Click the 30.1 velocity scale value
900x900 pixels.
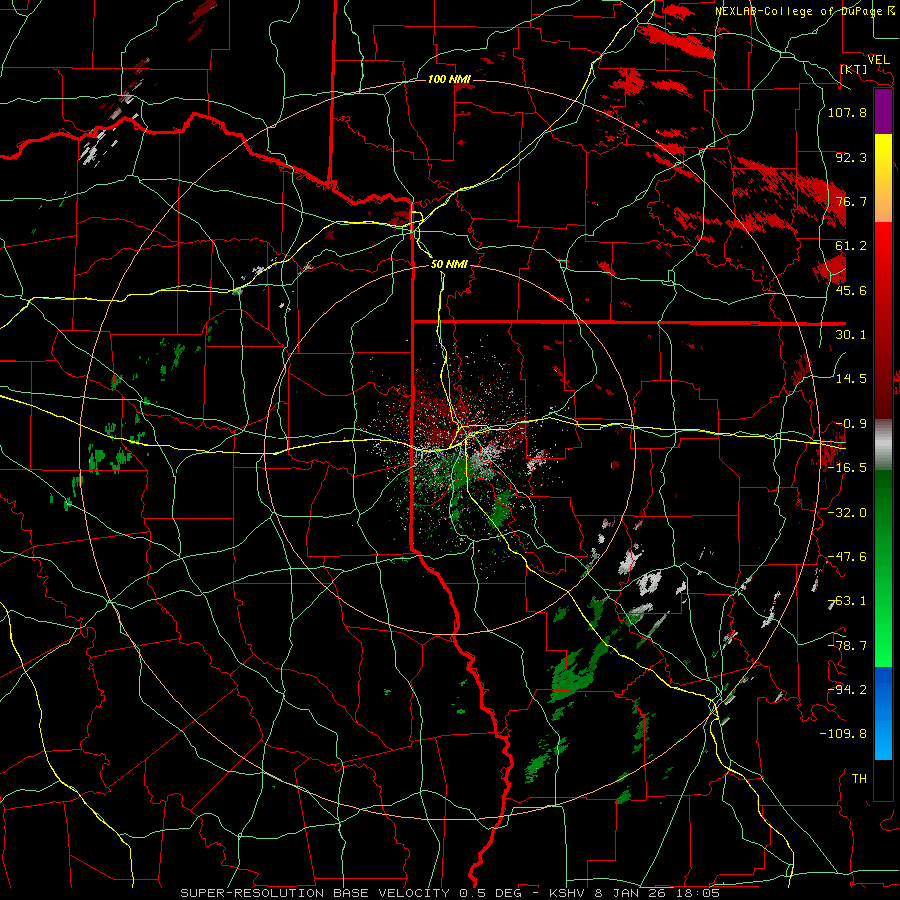[851, 335]
